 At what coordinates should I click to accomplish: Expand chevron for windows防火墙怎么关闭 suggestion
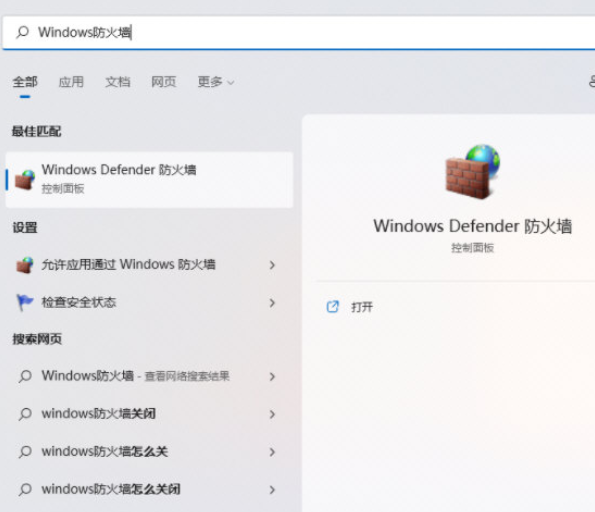(x=272, y=490)
